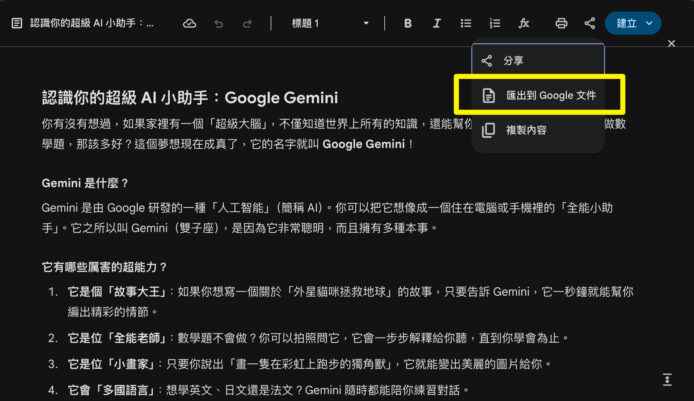Select 分享 from the menu
This screenshot has width=694, height=401.
tap(538, 61)
